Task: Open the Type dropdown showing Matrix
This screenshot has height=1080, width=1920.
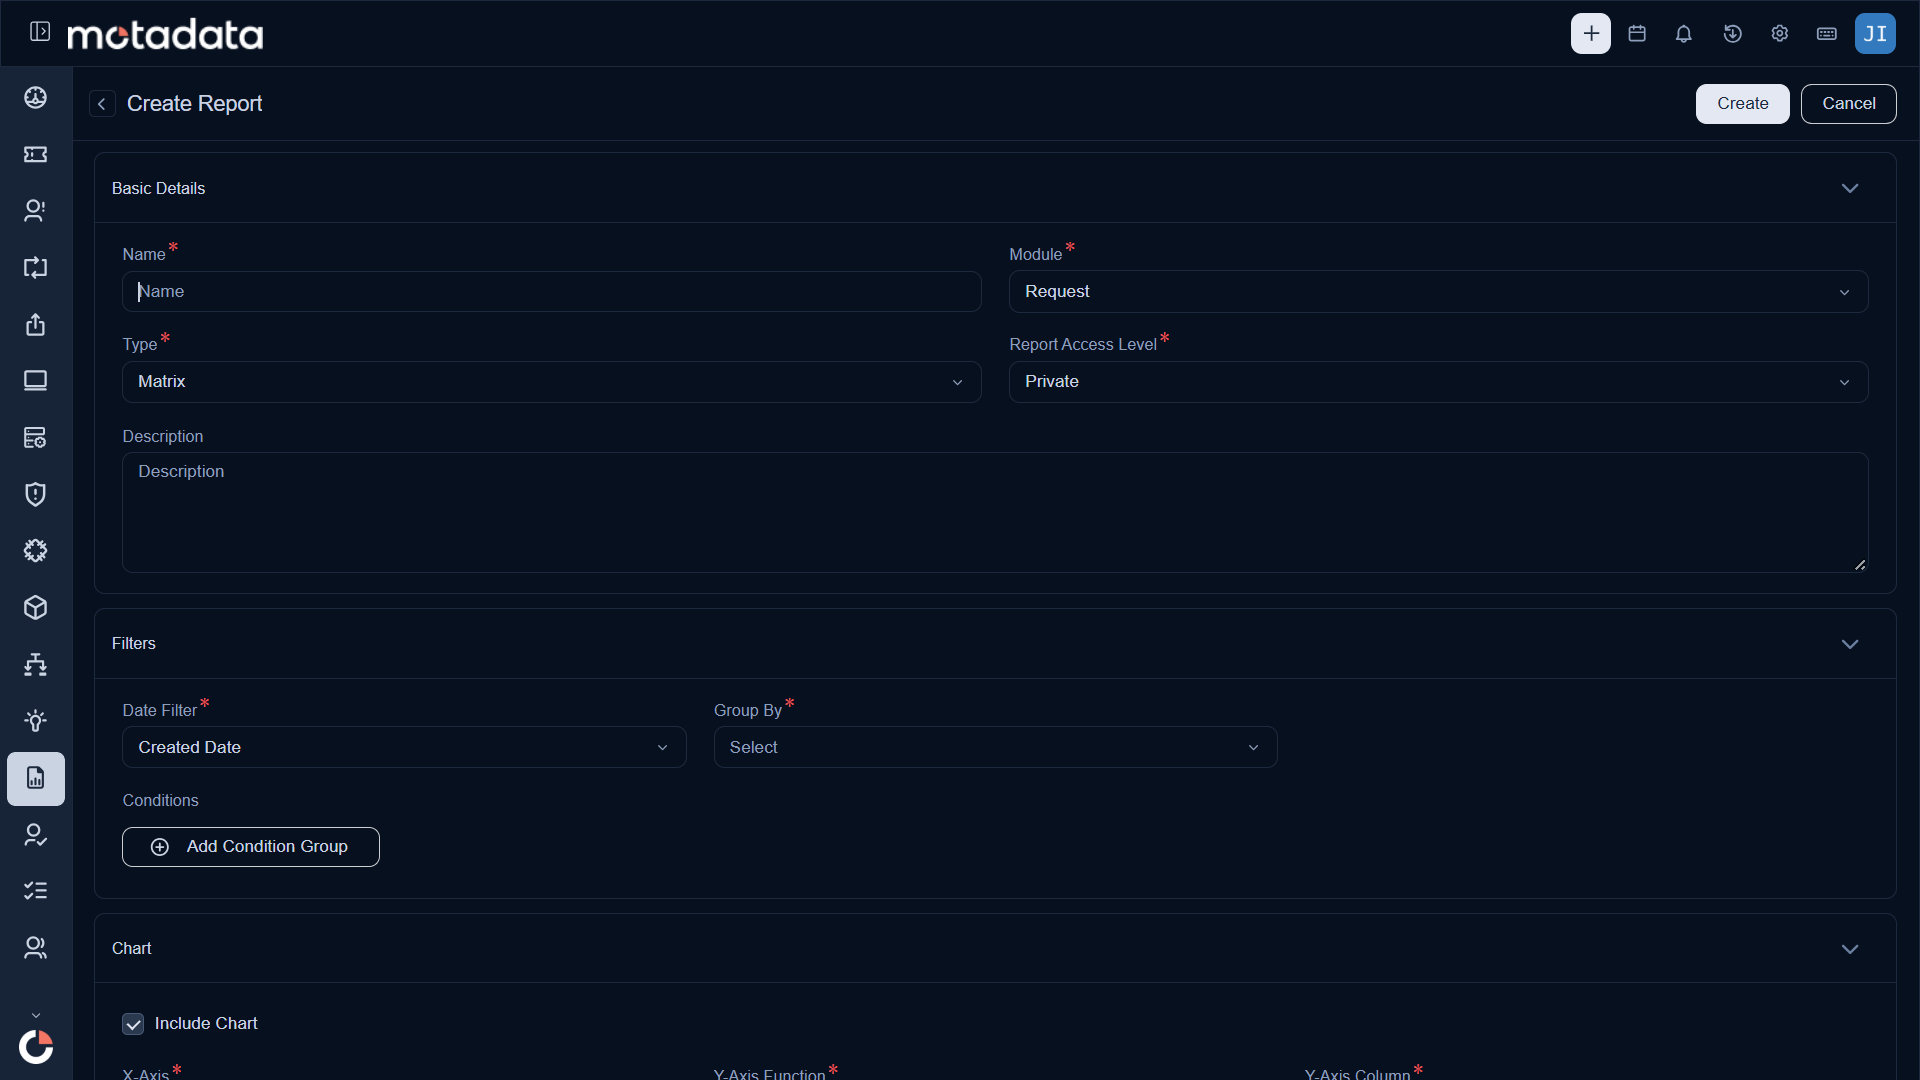Action: (x=551, y=382)
